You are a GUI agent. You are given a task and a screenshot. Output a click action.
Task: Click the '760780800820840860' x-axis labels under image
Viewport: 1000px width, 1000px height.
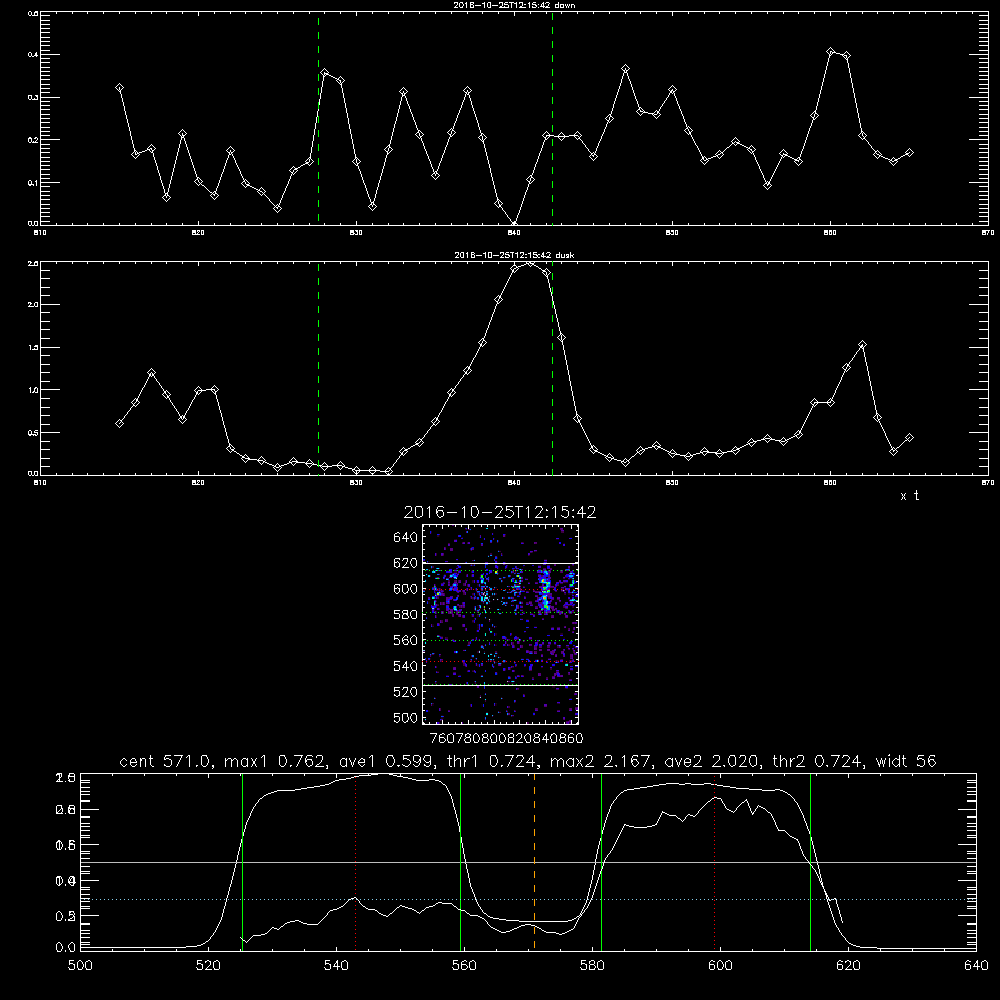click(x=506, y=739)
